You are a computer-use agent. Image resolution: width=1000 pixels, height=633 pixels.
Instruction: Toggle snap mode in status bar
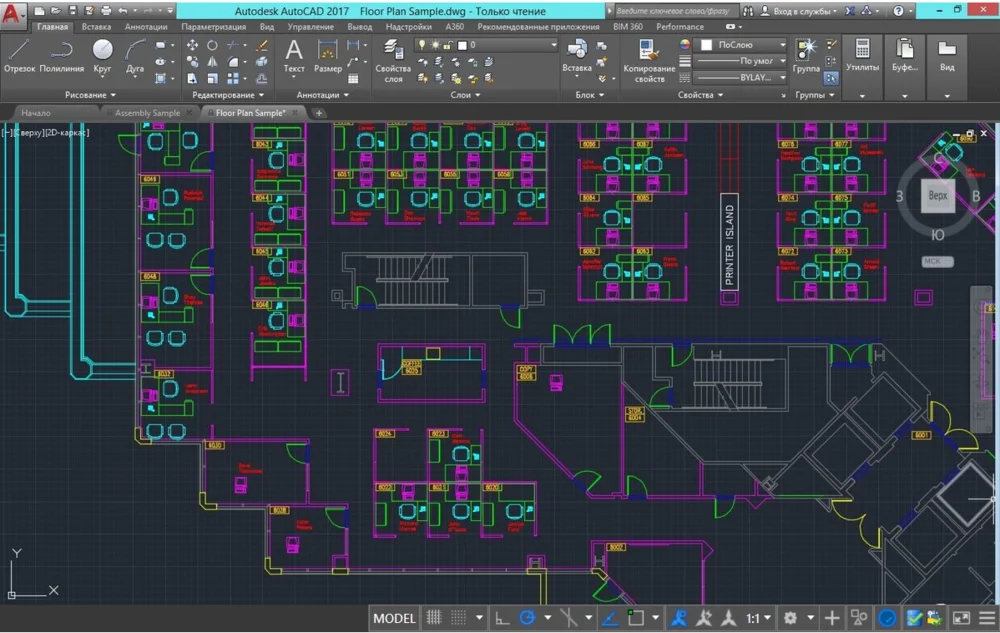pyautogui.click(x=459, y=618)
